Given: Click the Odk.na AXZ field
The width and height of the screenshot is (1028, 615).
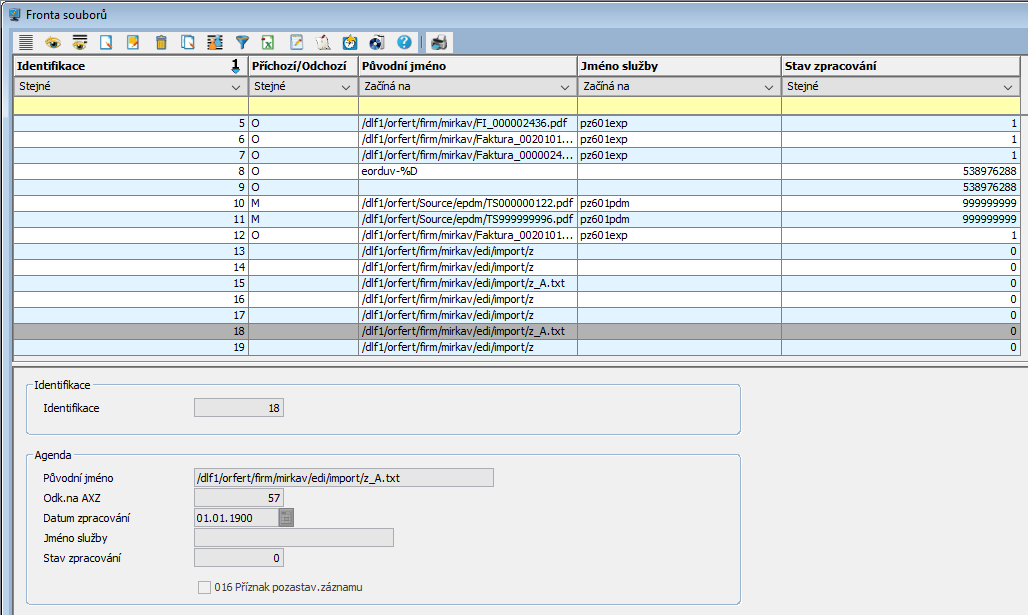Looking at the screenshot, I should (239, 498).
